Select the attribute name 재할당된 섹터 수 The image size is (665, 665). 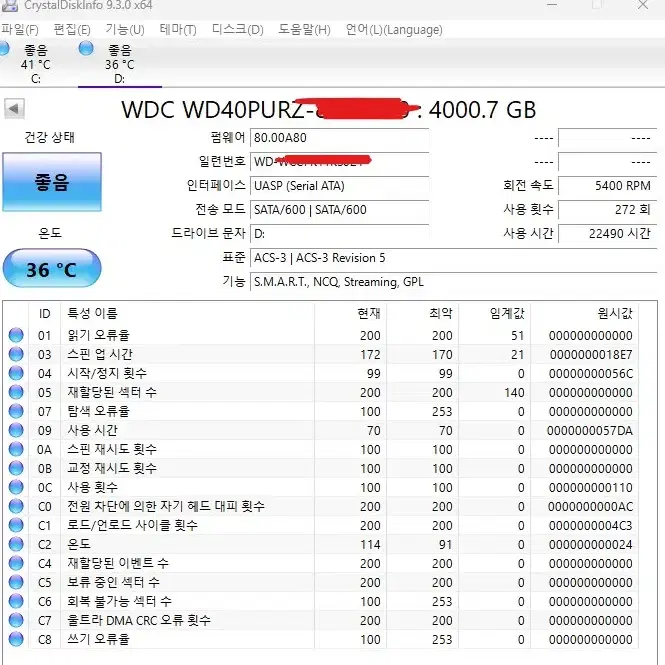tap(112, 392)
